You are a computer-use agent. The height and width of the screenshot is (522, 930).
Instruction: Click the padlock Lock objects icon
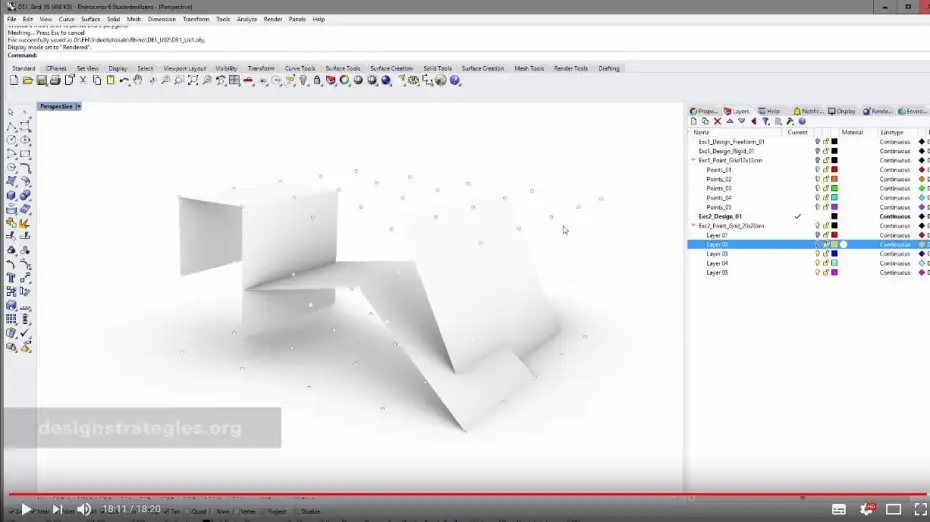tap(317, 80)
